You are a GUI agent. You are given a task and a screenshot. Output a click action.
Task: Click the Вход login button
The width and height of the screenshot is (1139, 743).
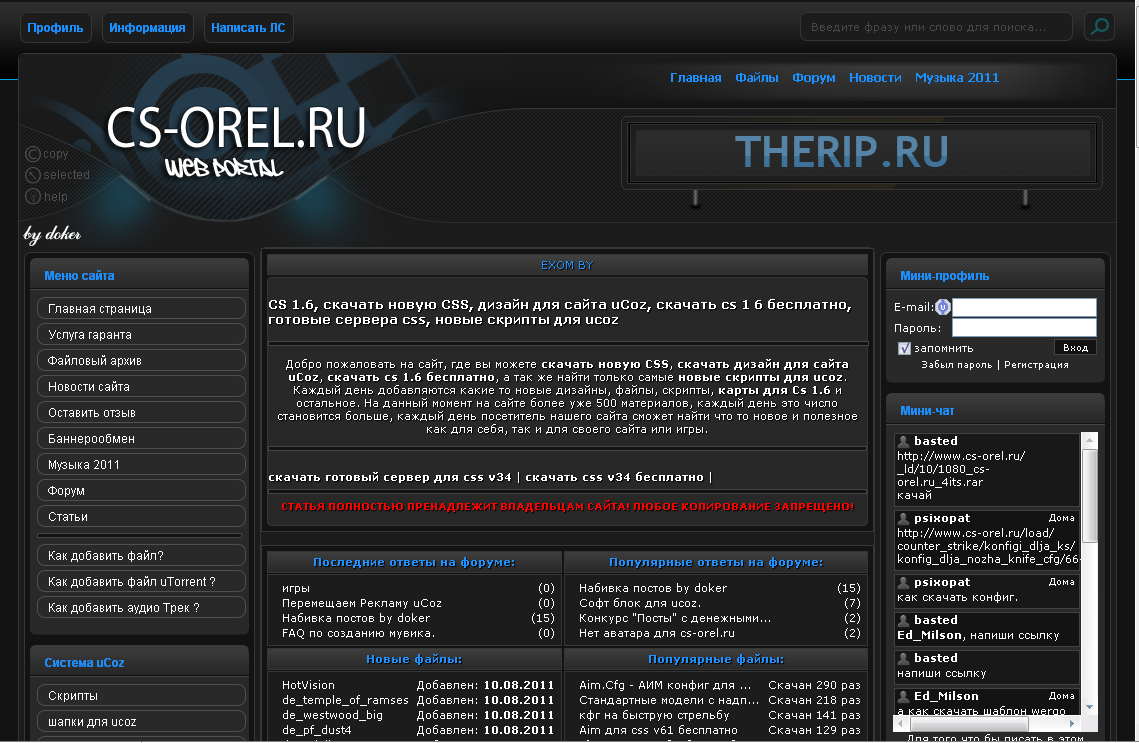[1075, 348]
